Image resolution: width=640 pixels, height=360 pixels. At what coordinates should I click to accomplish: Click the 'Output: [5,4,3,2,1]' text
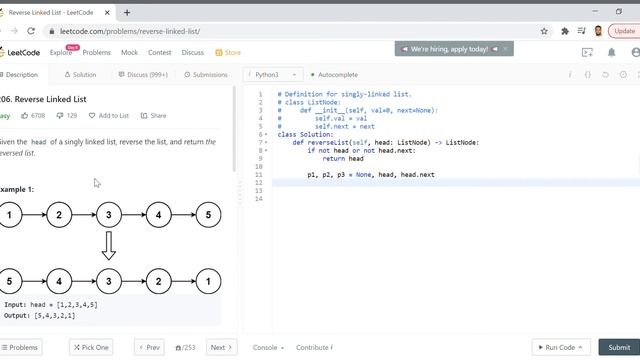(x=40, y=316)
